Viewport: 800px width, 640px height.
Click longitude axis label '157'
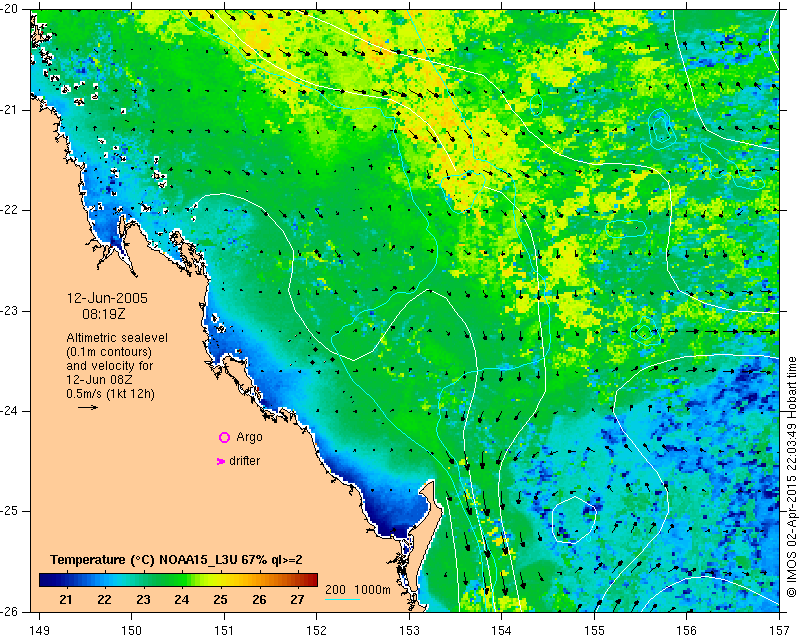pyautogui.click(x=780, y=631)
